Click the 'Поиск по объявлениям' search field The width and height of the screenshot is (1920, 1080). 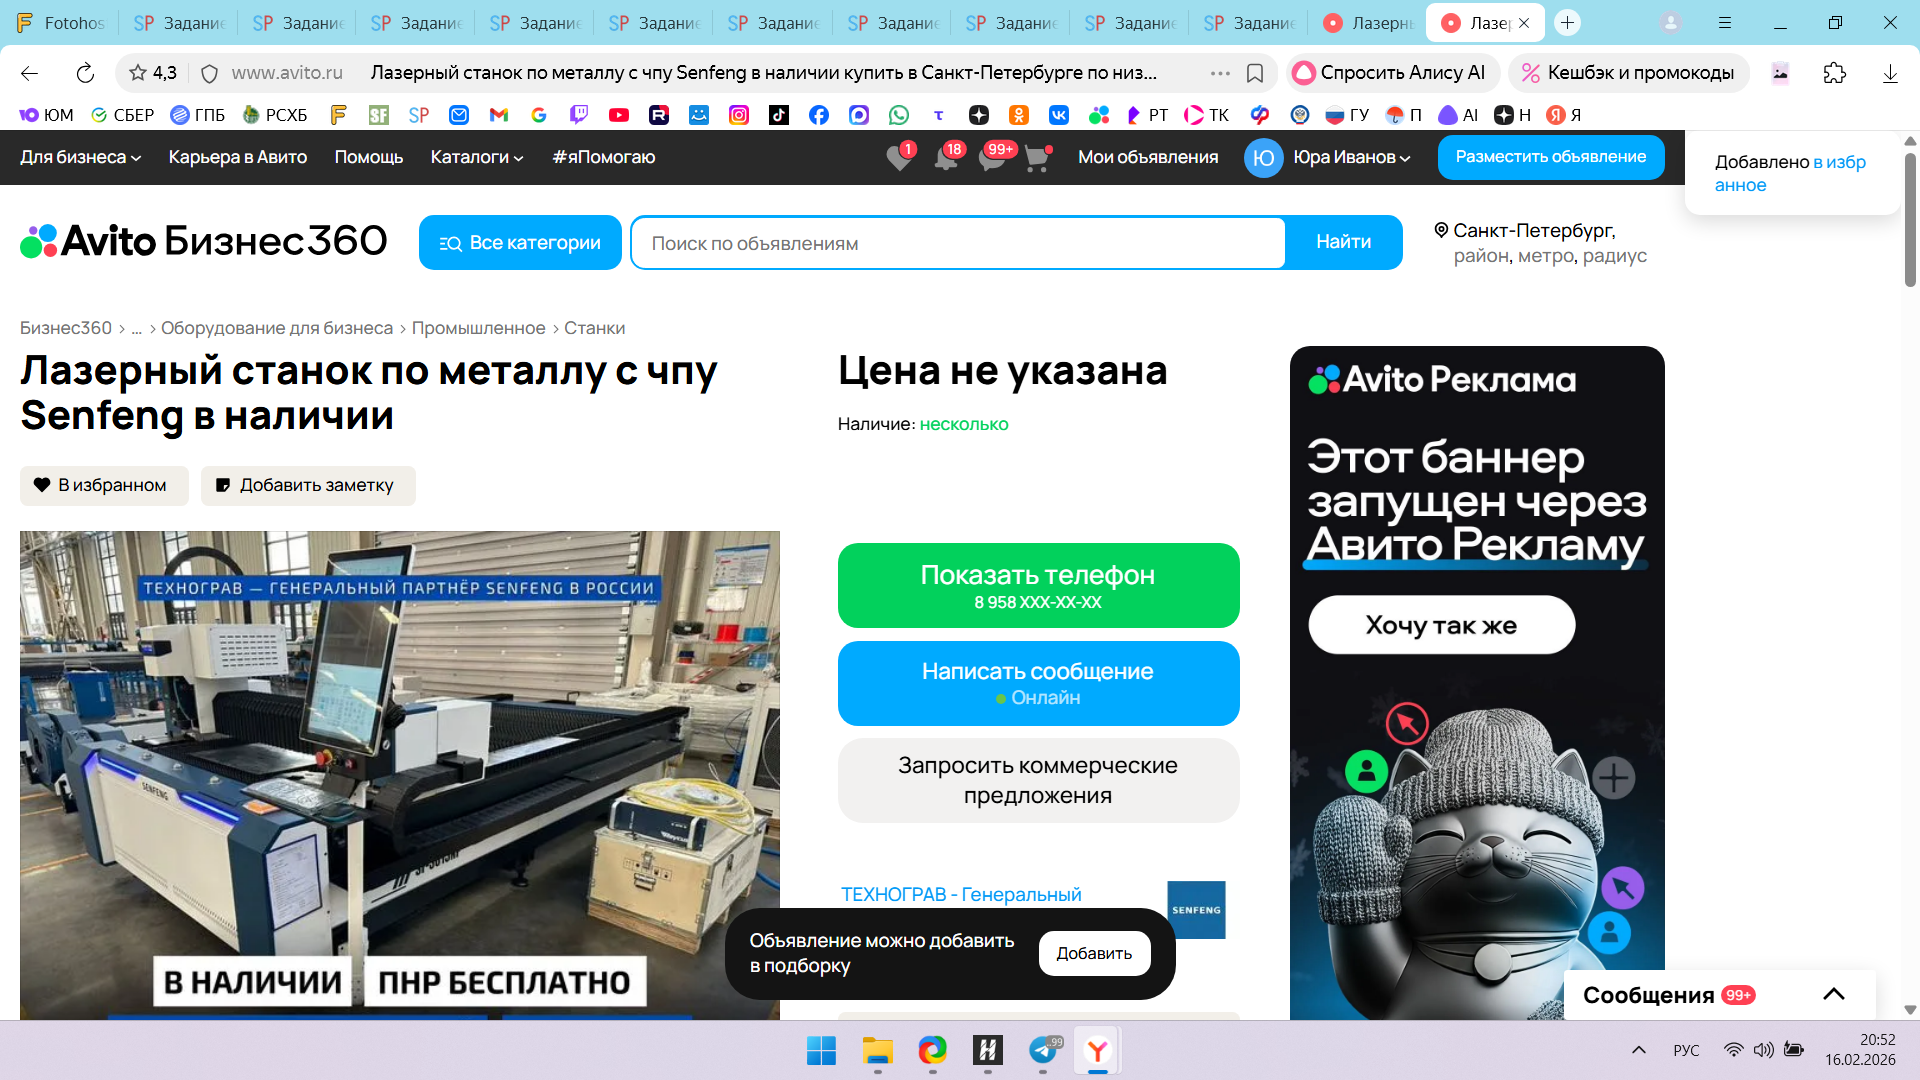[958, 243]
